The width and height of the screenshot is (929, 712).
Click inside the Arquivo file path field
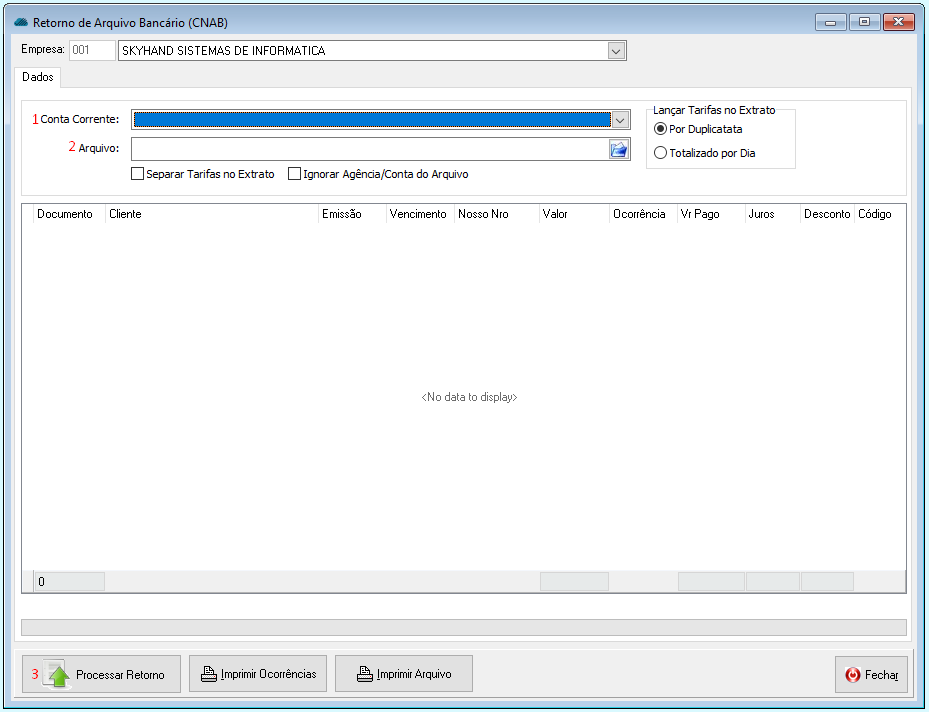370,149
